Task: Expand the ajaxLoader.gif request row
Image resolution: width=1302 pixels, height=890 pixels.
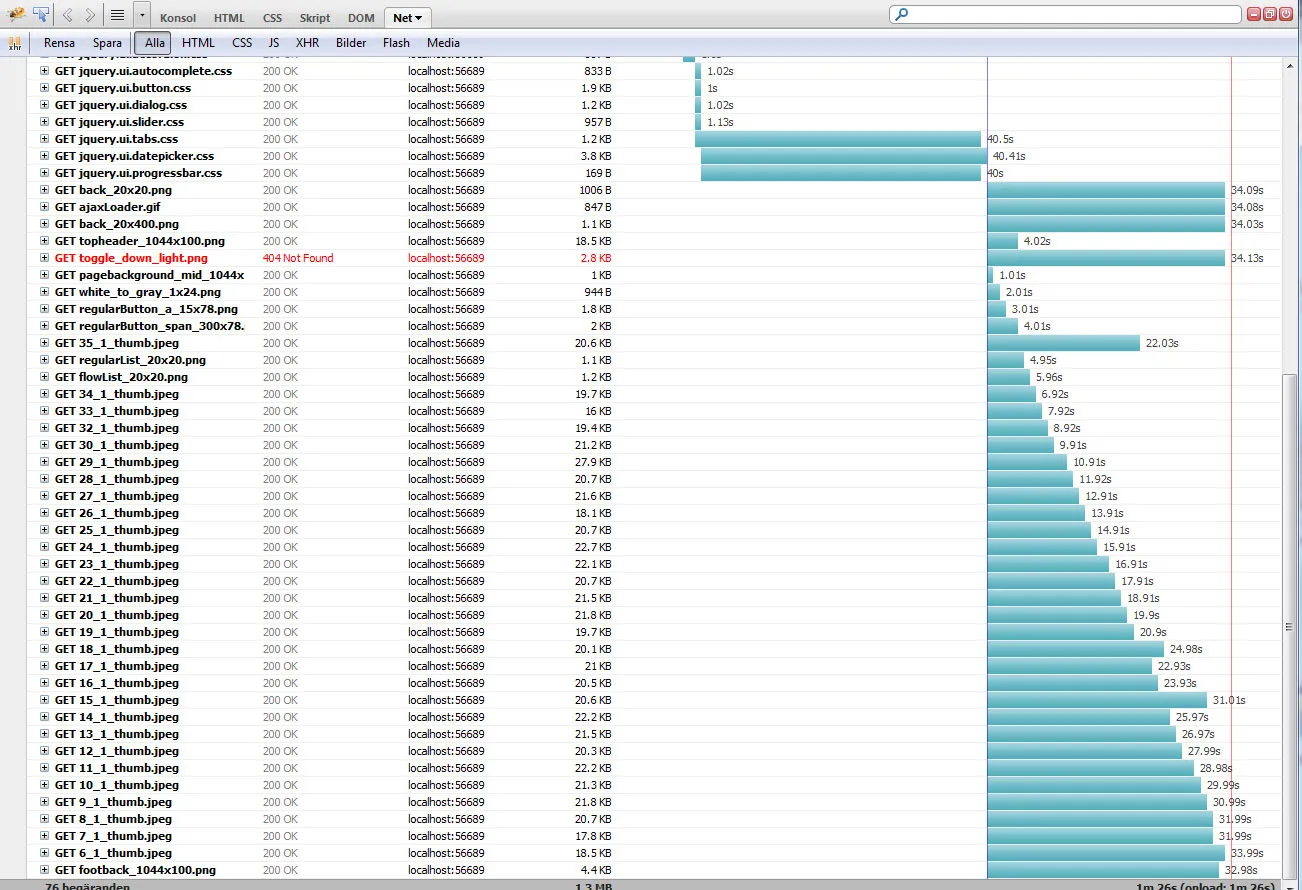Action: point(44,207)
